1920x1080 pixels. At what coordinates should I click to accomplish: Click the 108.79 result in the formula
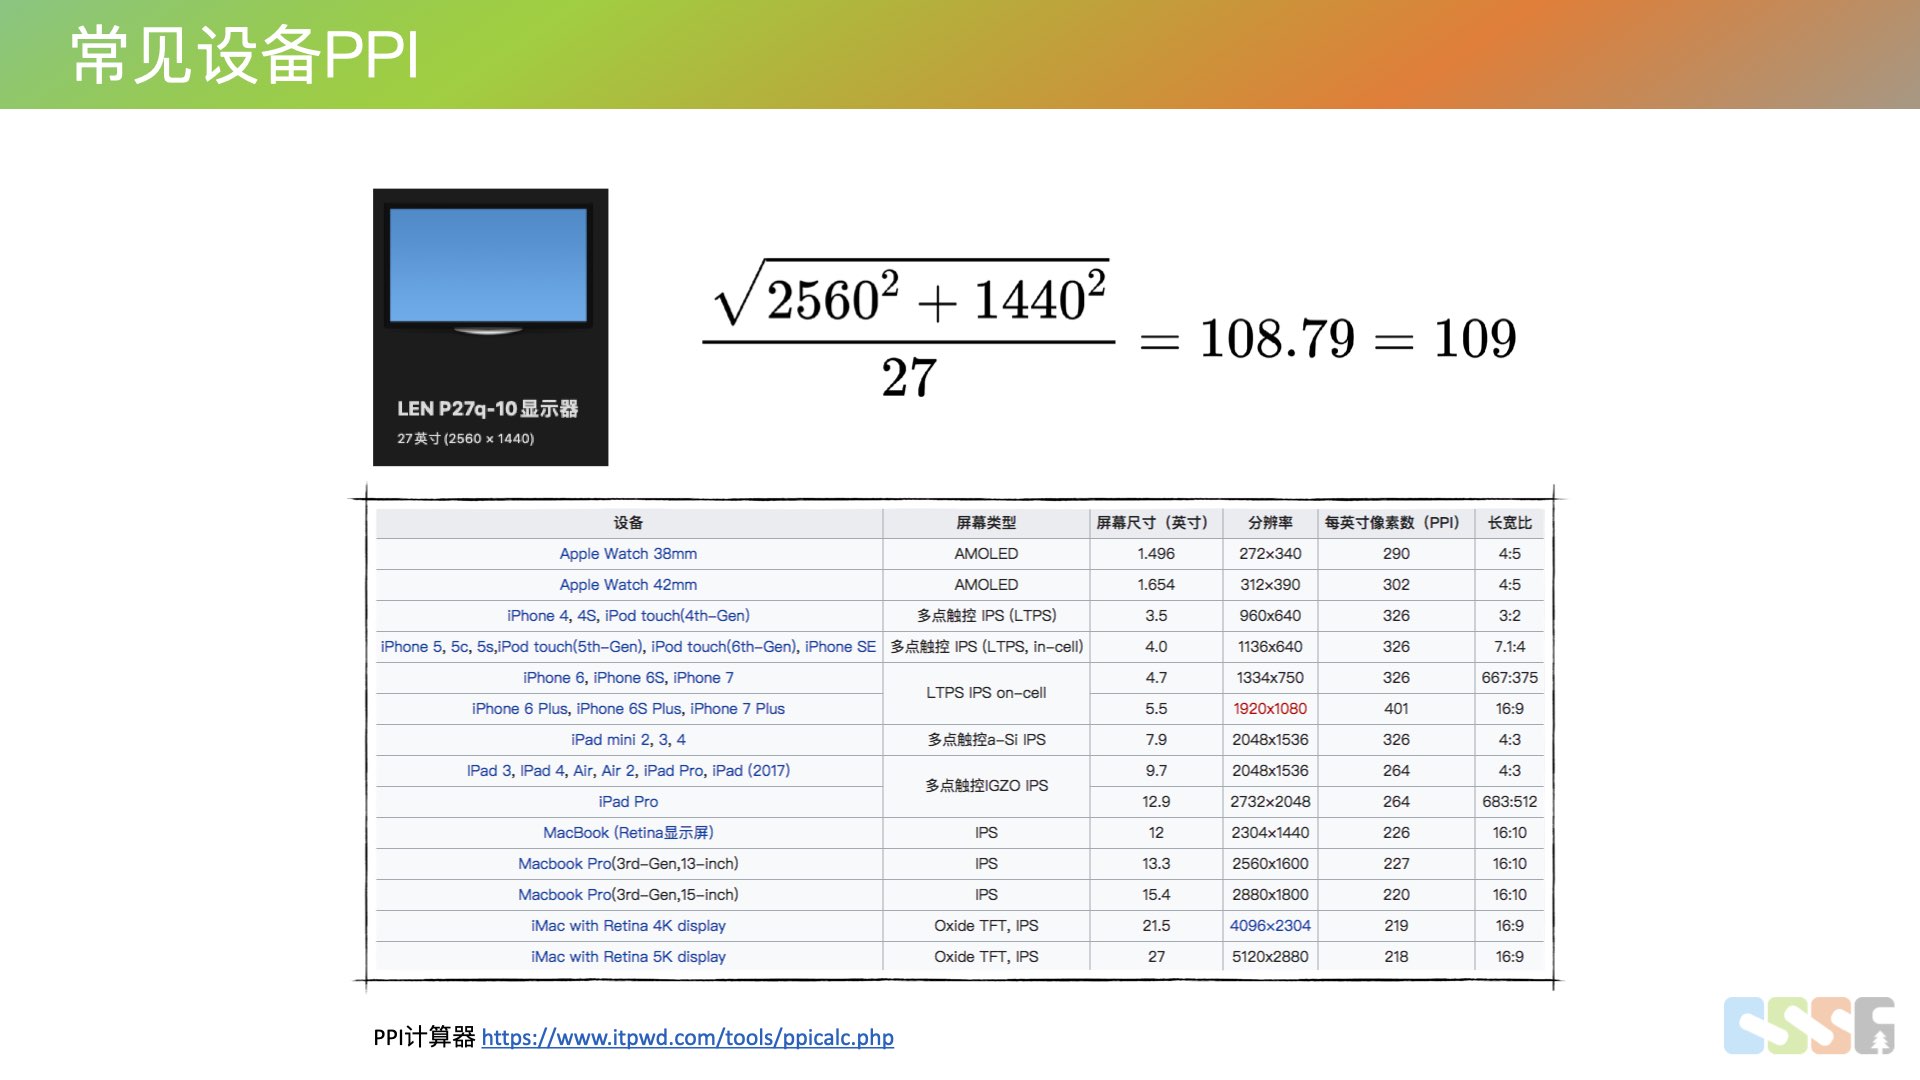(1277, 338)
